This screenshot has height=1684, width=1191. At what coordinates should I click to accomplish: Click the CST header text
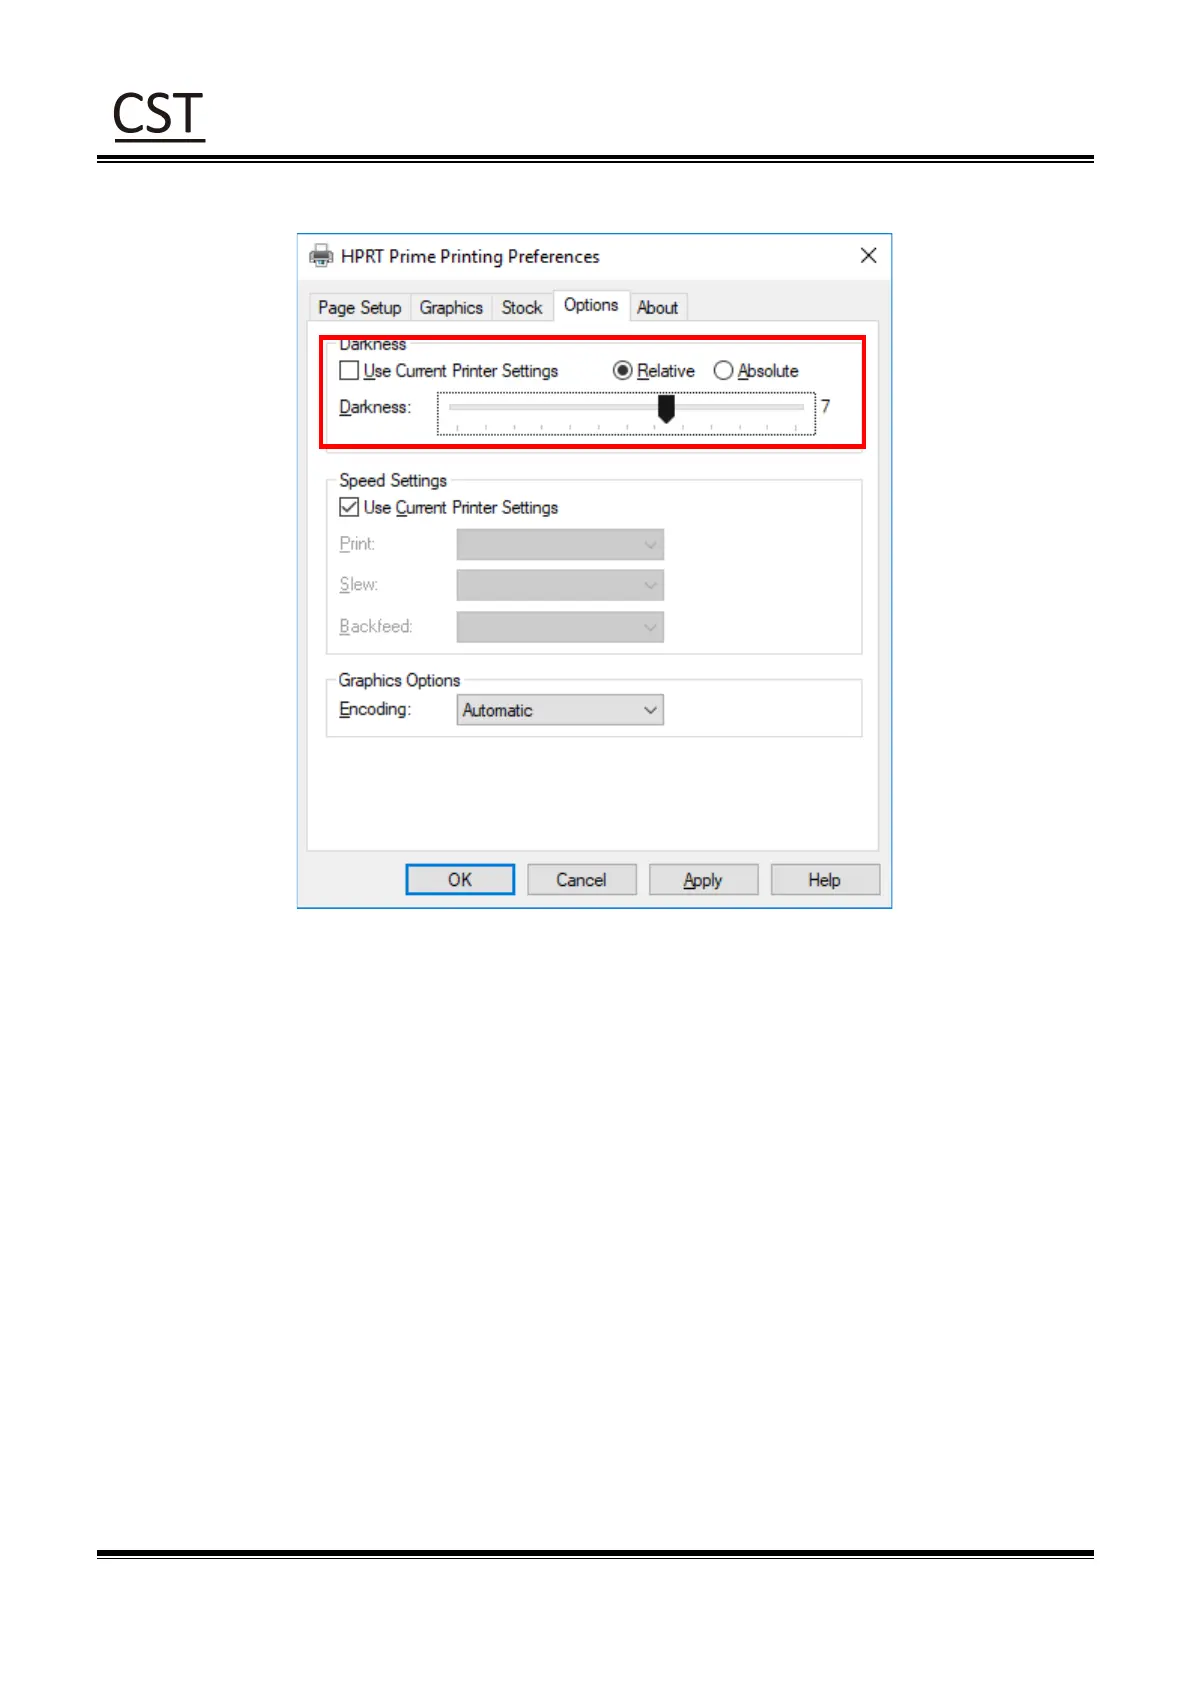pyautogui.click(x=159, y=114)
